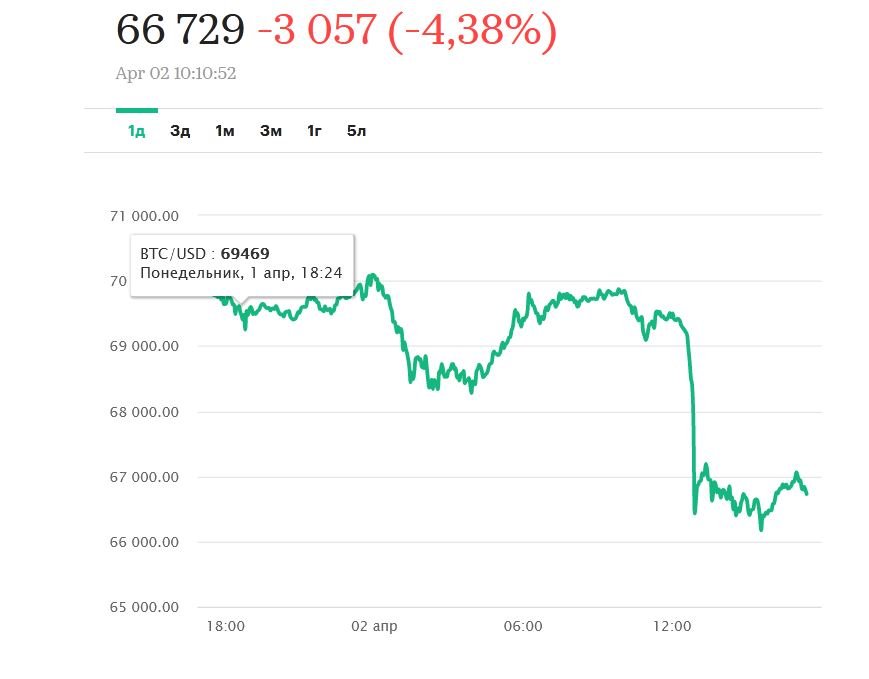This screenshot has width=869, height=679.
Task: Select the 5л time range tab
Action: [x=356, y=131]
